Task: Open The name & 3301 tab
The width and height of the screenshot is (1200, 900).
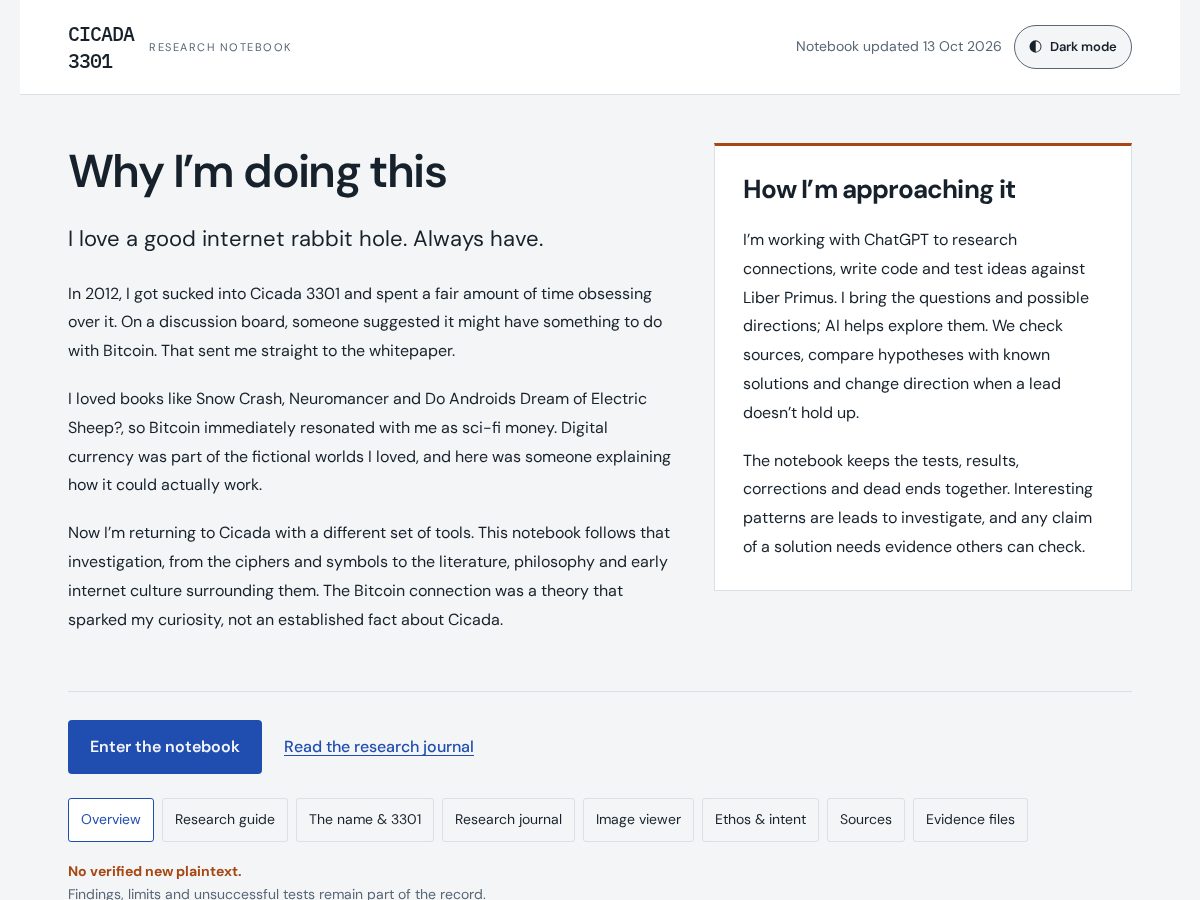Action: coord(365,820)
